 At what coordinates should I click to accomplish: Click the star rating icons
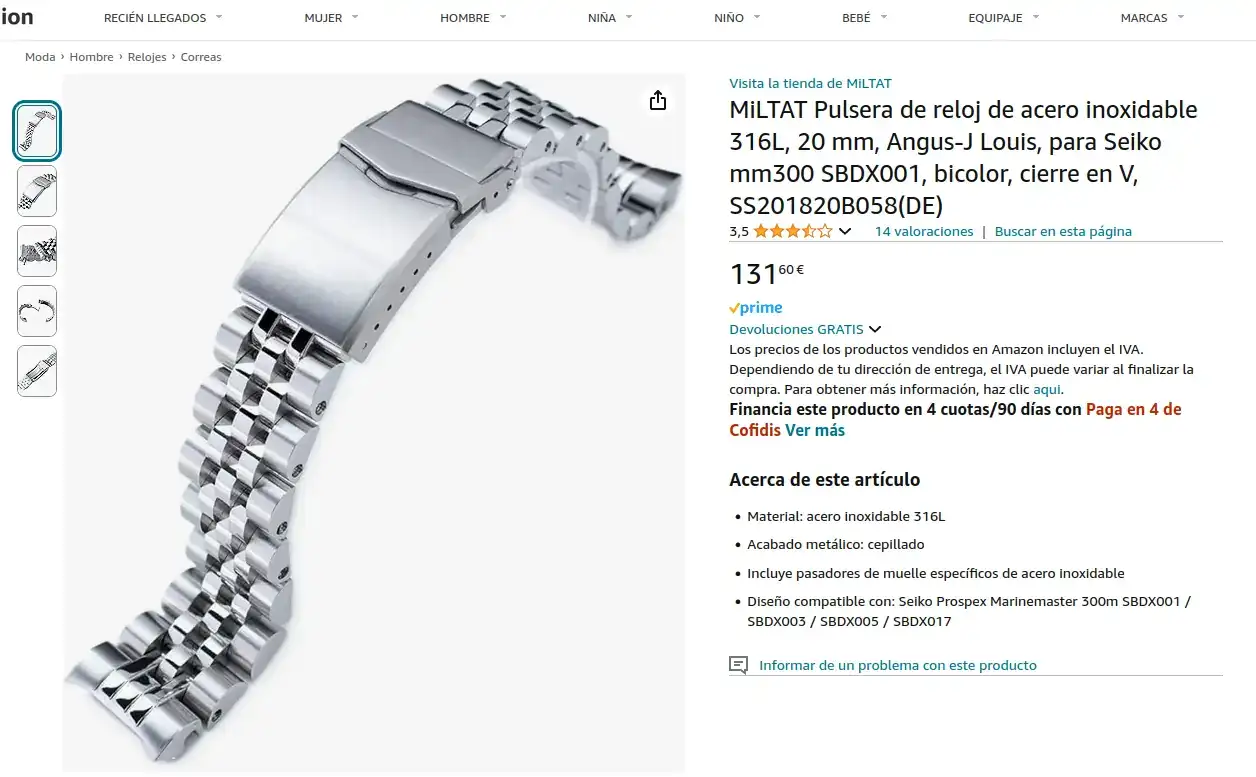tap(792, 231)
